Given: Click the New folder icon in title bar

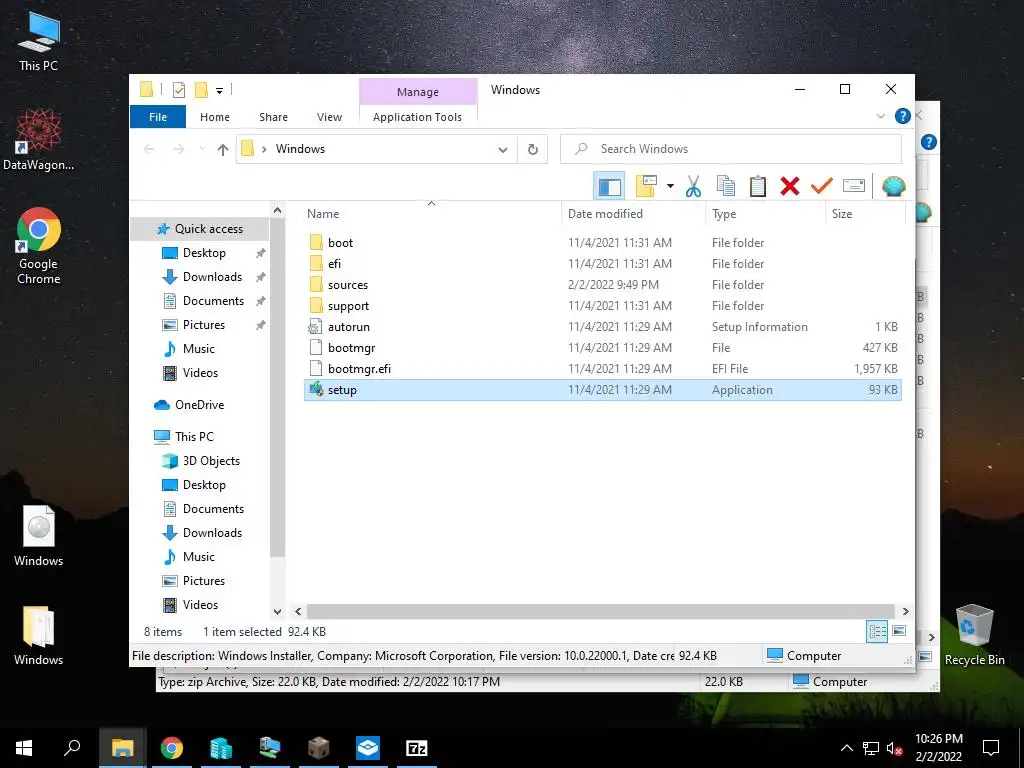Looking at the screenshot, I should pyautogui.click(x=201, y=90).
